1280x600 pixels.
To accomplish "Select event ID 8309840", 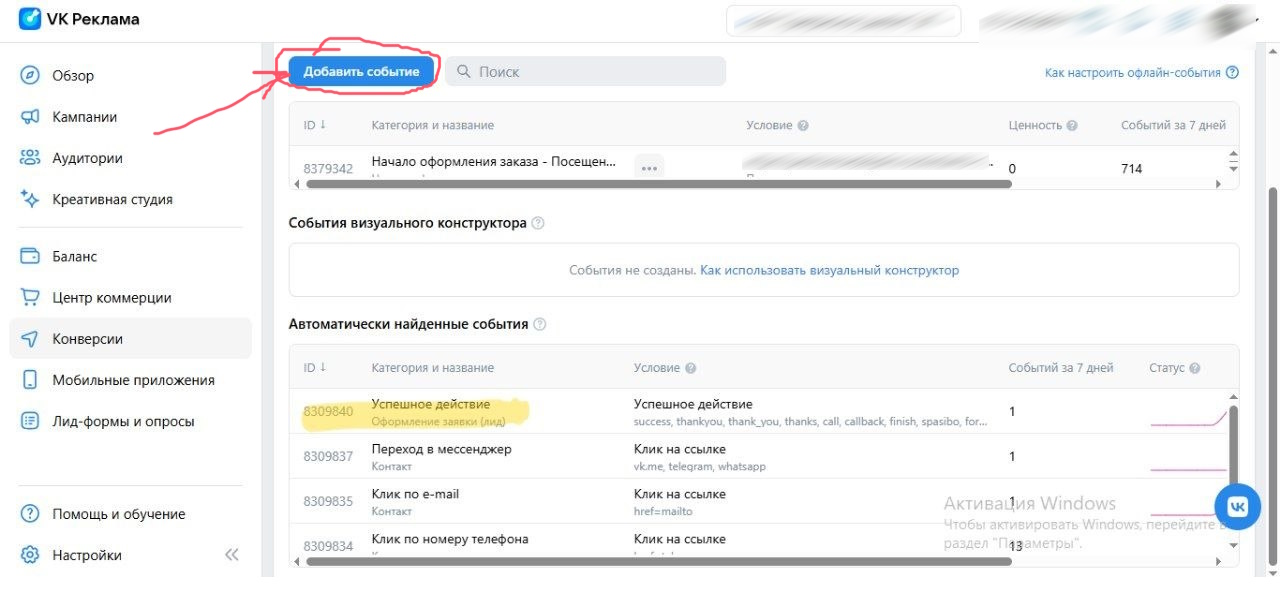I will tap(328, 412).
